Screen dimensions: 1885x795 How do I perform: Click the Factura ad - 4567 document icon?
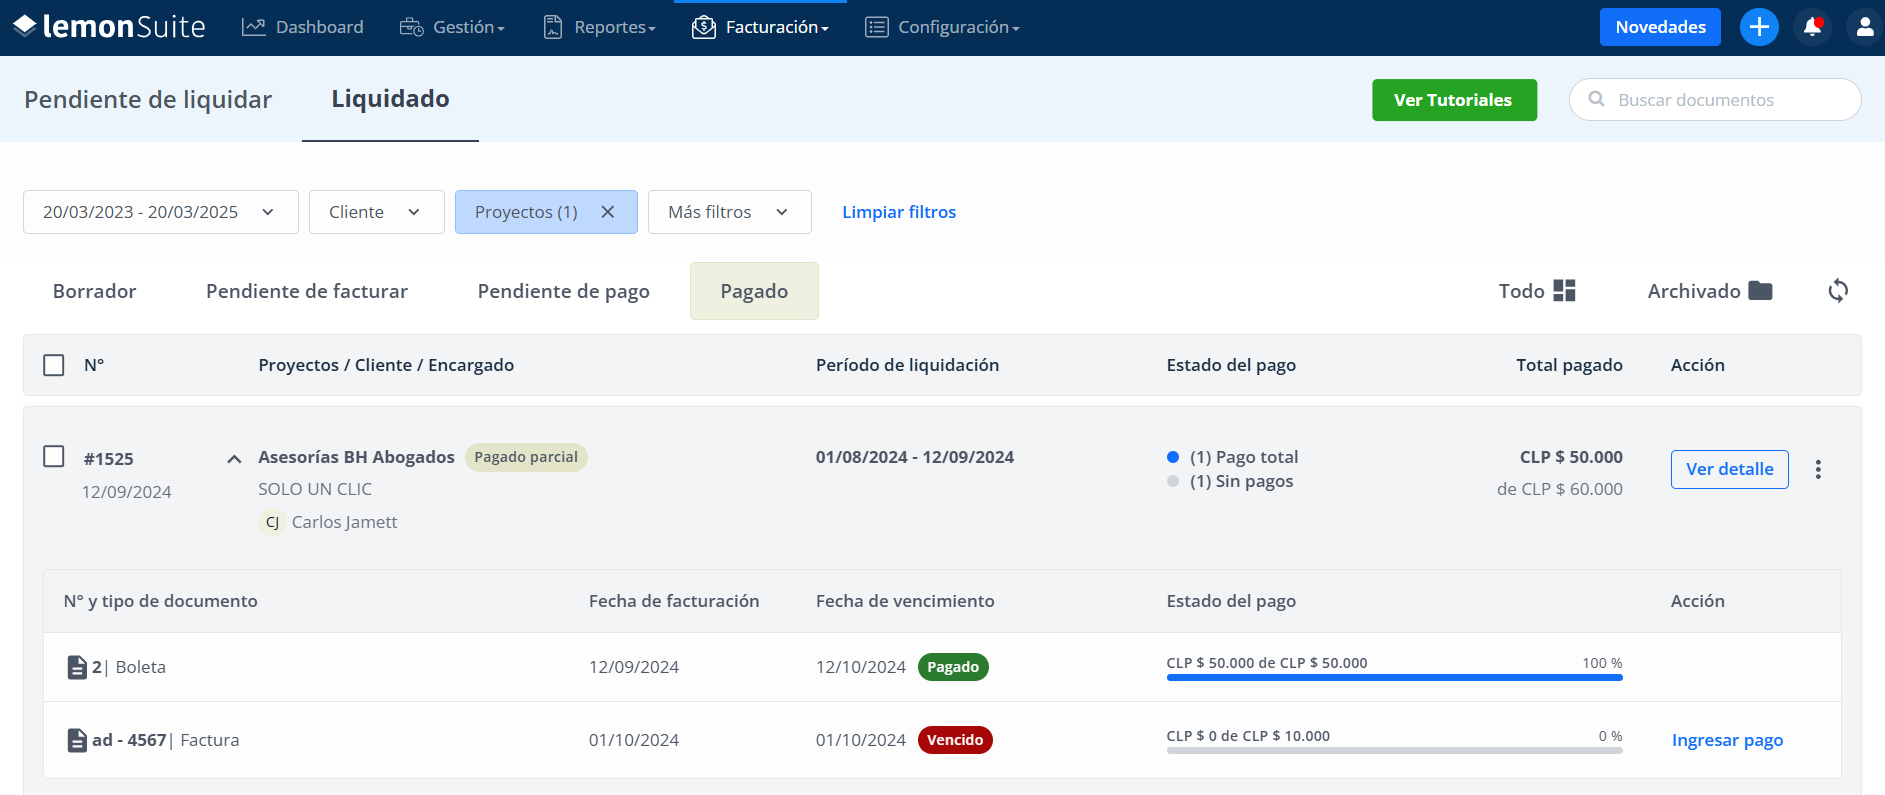pyautogui.click(x=77, y=740)
